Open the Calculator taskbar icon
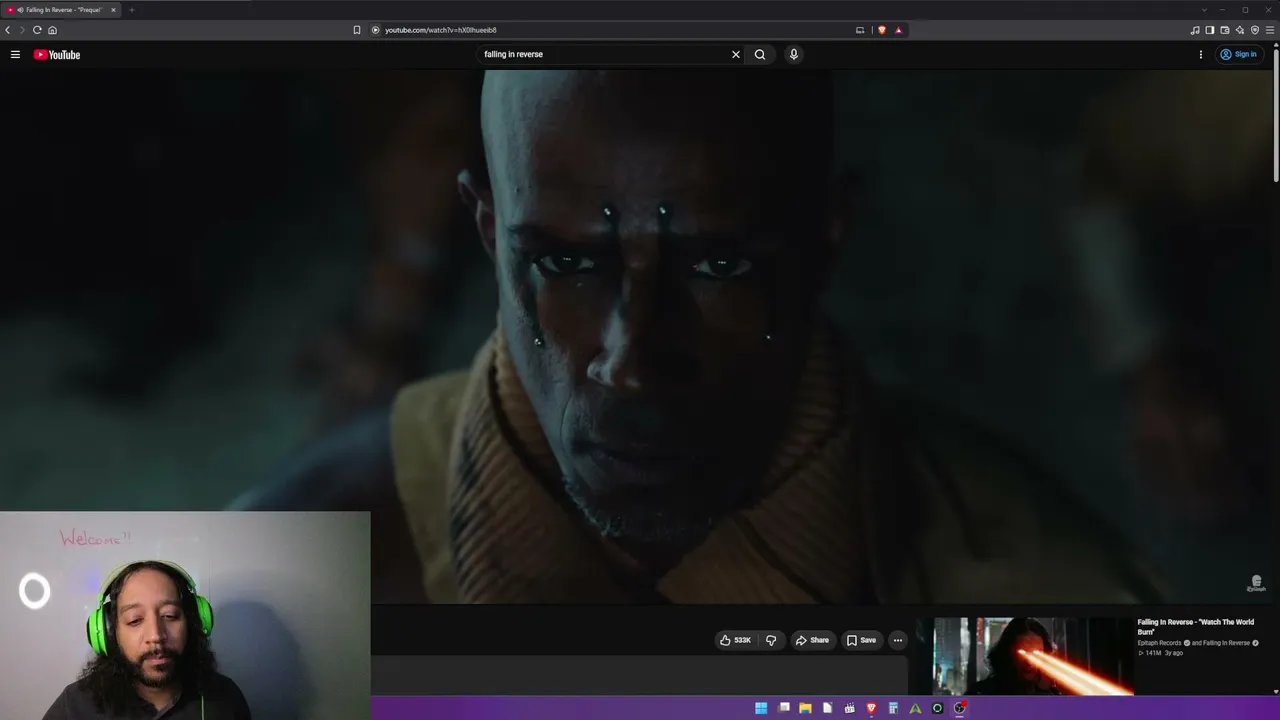This screenshot has width=1280, height=720. coord(893,708)
